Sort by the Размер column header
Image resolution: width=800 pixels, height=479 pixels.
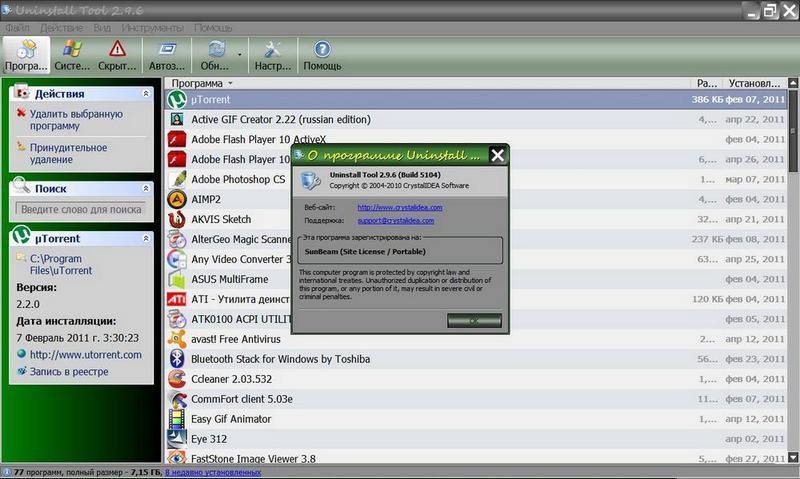point(707,83)
